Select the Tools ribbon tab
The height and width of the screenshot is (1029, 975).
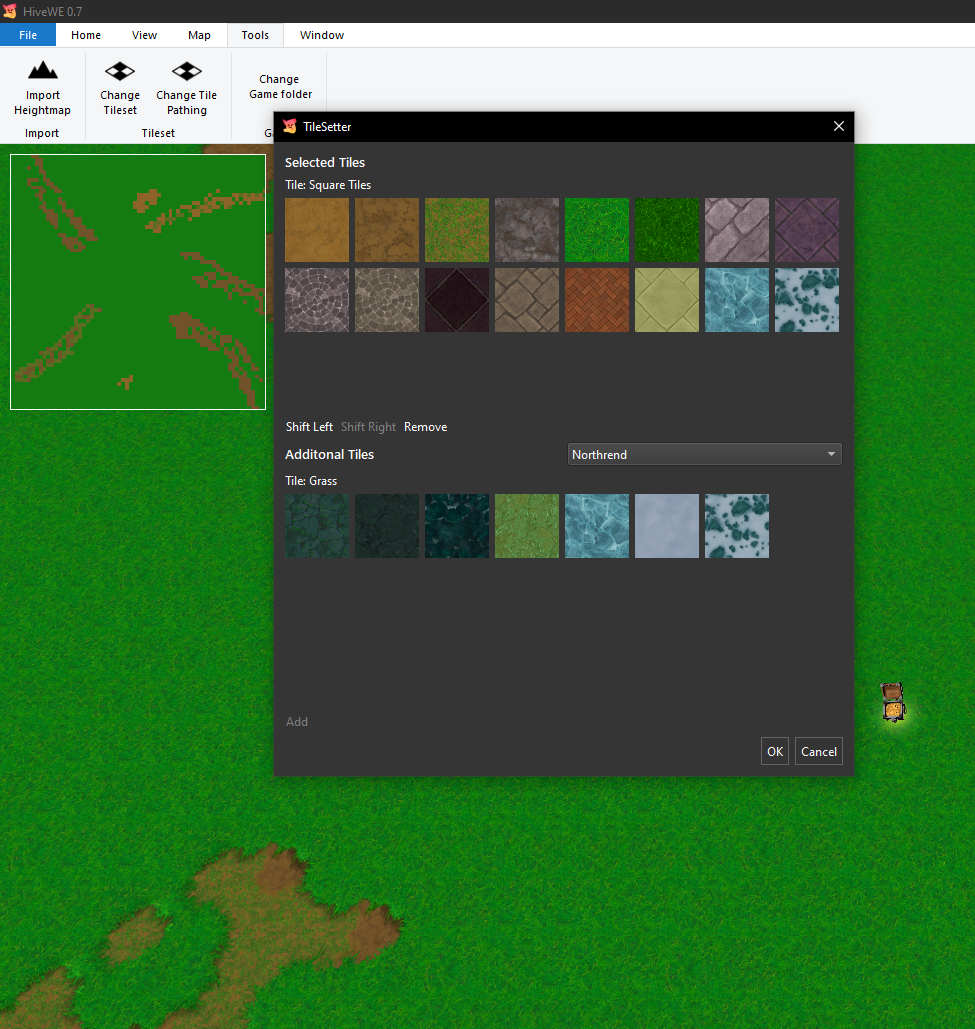coord(255,35)
